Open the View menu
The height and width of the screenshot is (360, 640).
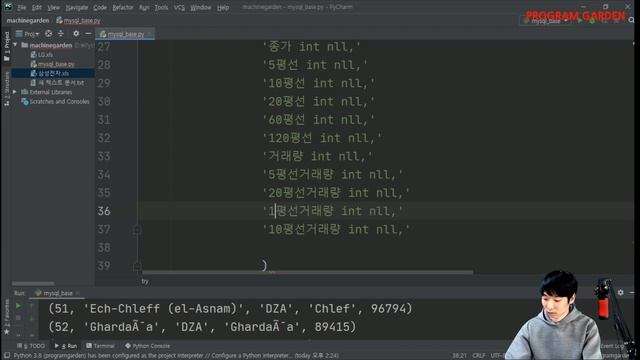pos(53,7)
